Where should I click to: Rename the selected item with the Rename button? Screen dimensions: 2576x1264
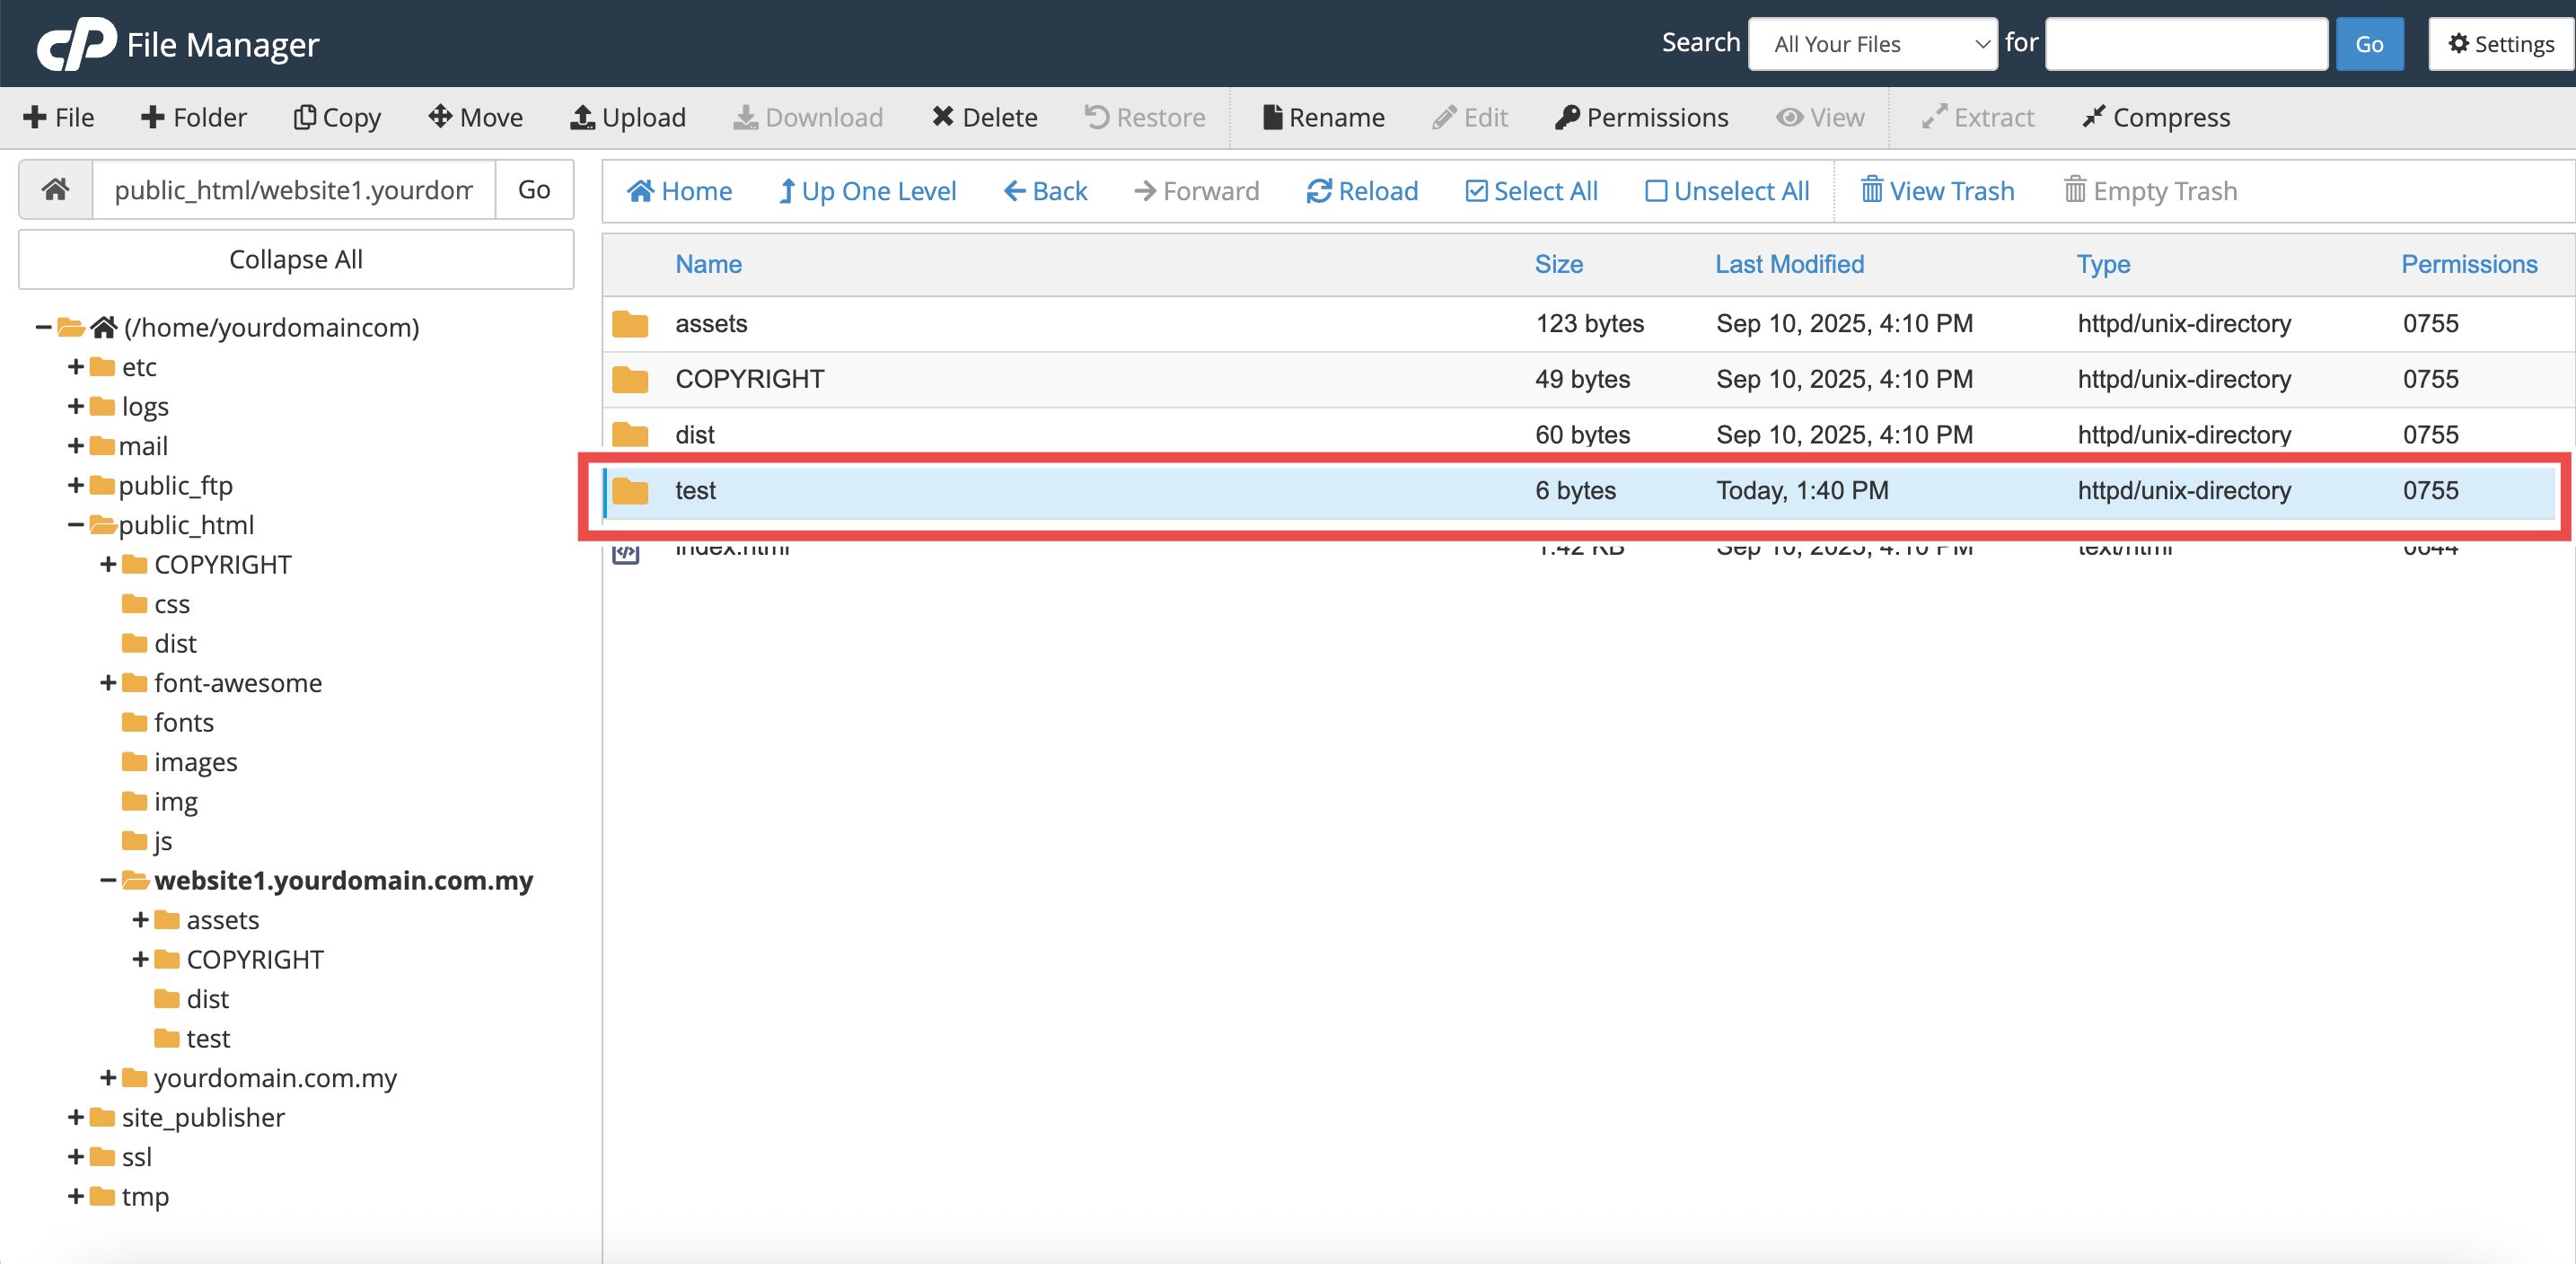[1324, 118]
